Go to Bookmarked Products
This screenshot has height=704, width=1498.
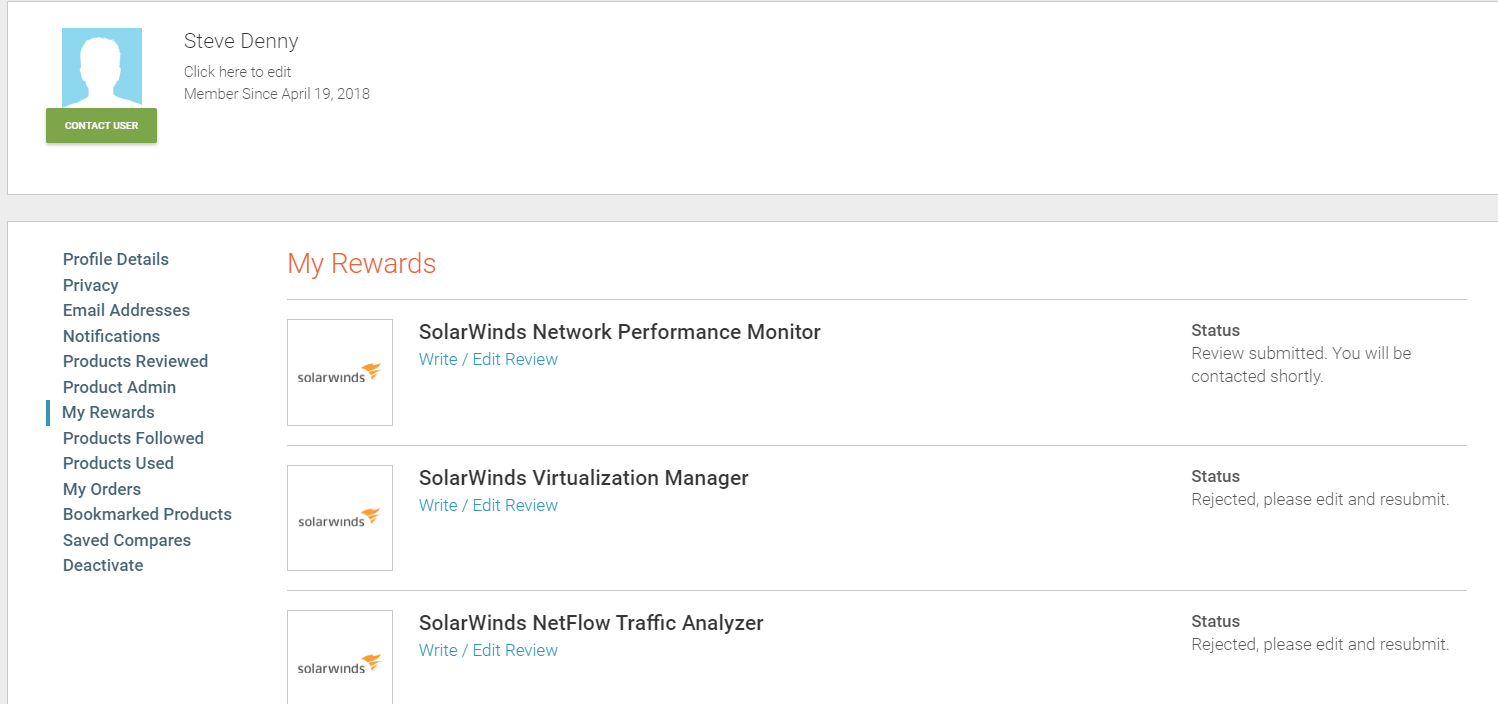147,514
